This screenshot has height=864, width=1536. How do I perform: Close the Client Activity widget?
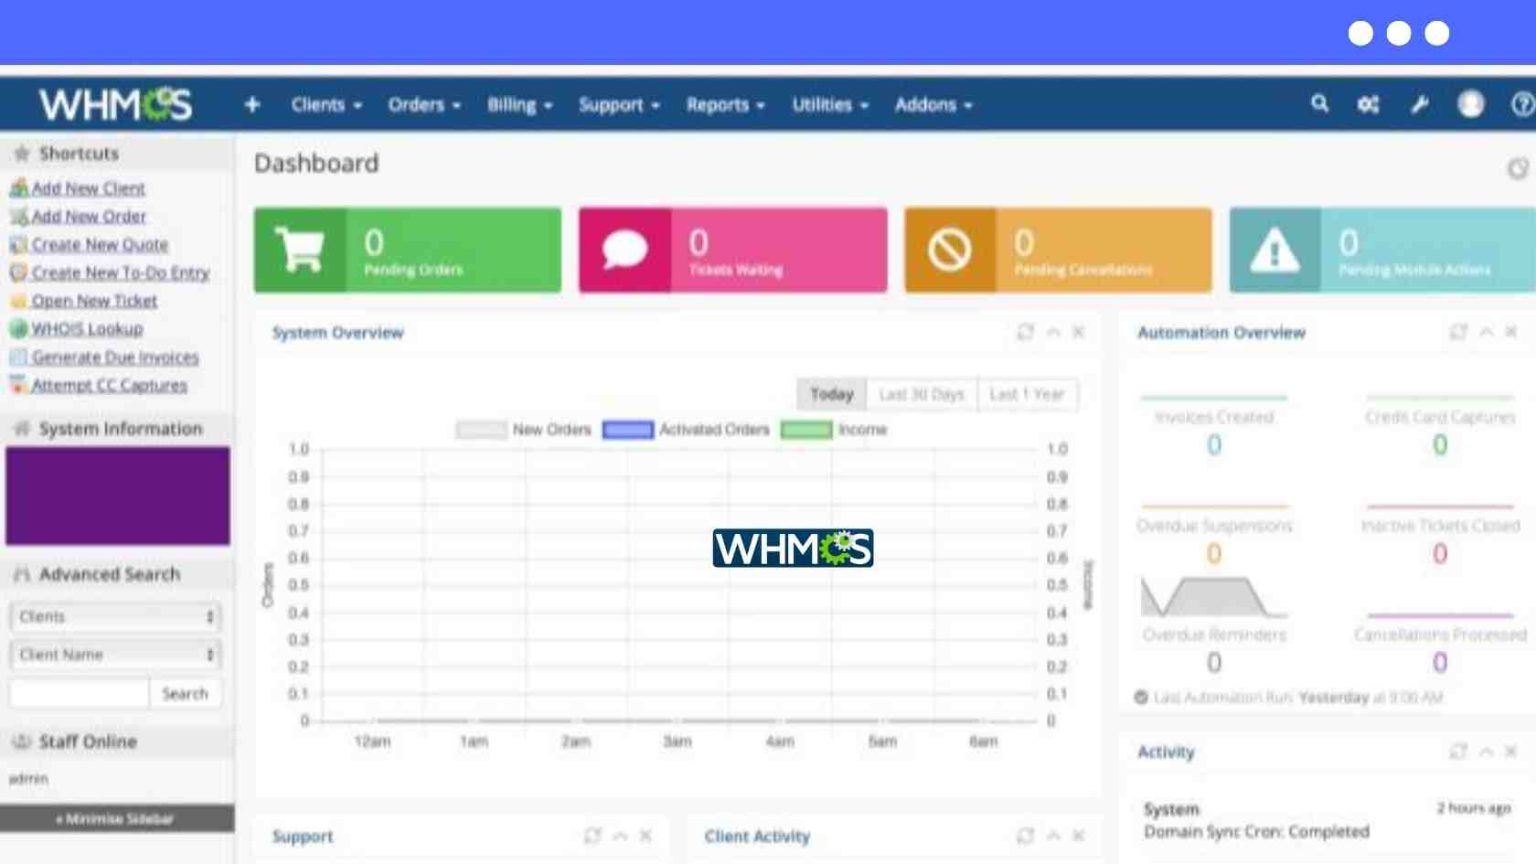pyautogui.click(x=1078, y=835)
